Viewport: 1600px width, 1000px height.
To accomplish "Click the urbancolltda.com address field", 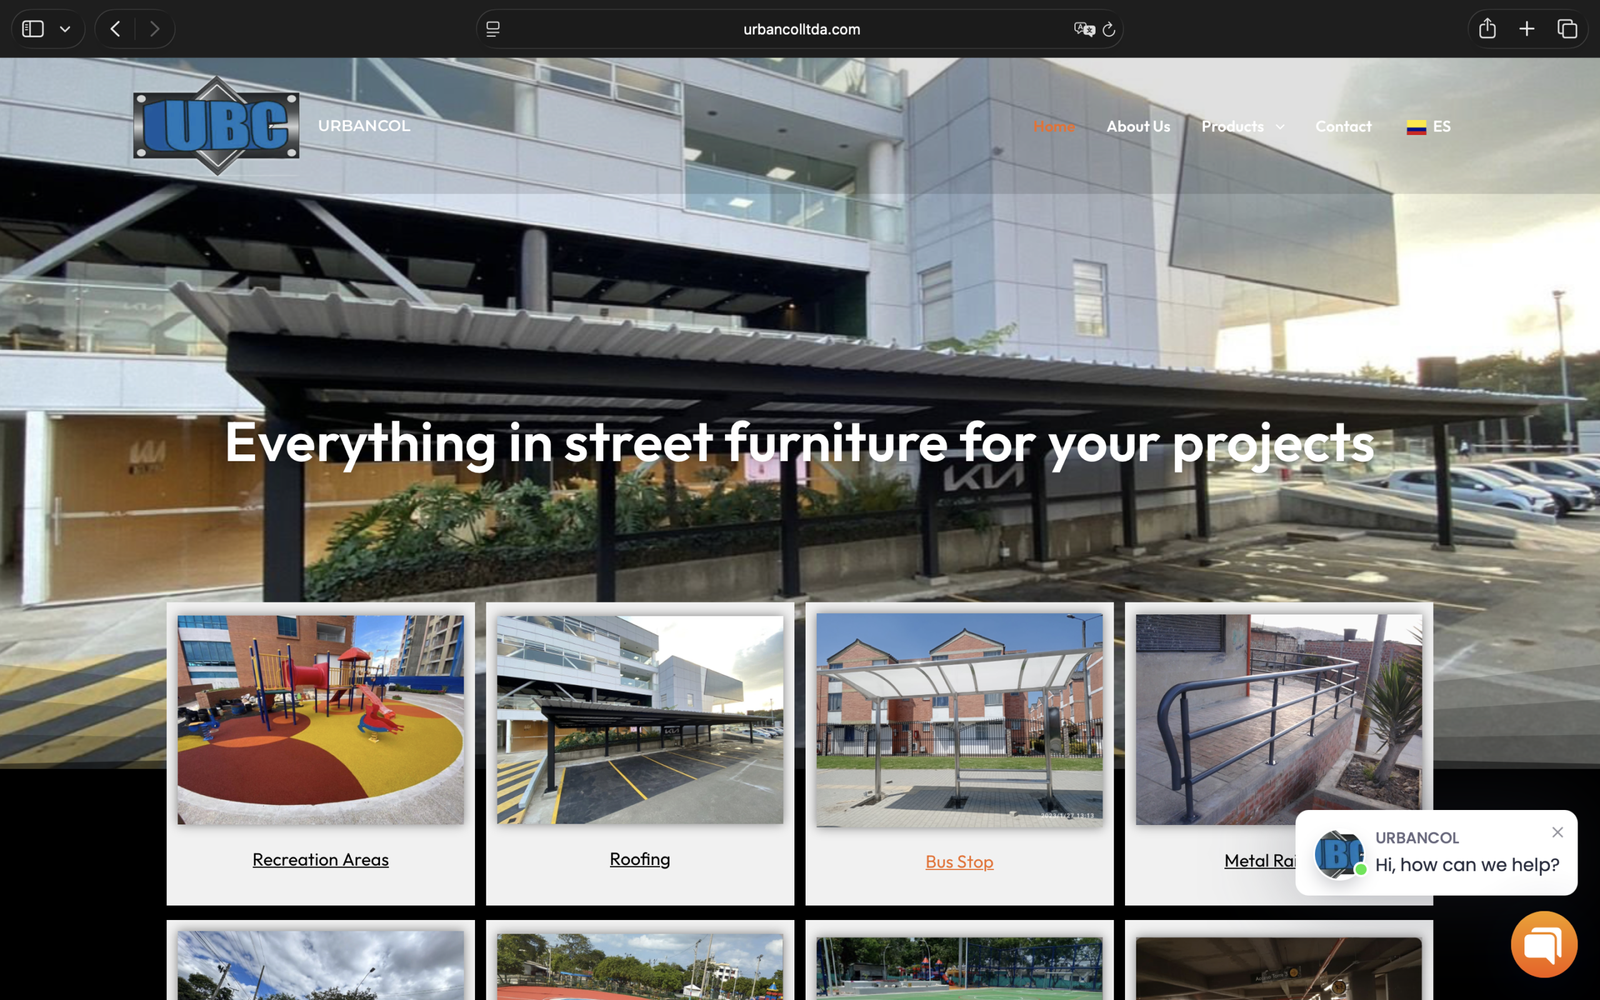I will pyautogui.click(x=801, y=29).
